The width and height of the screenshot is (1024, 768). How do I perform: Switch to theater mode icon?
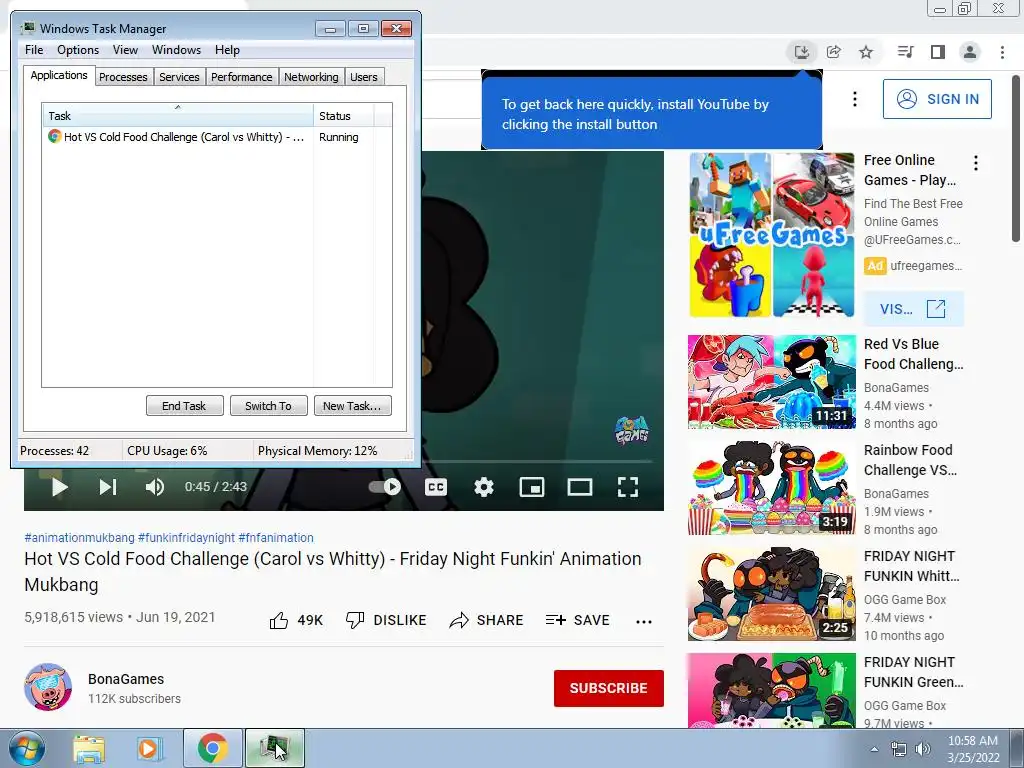click(x=580, y=487)
